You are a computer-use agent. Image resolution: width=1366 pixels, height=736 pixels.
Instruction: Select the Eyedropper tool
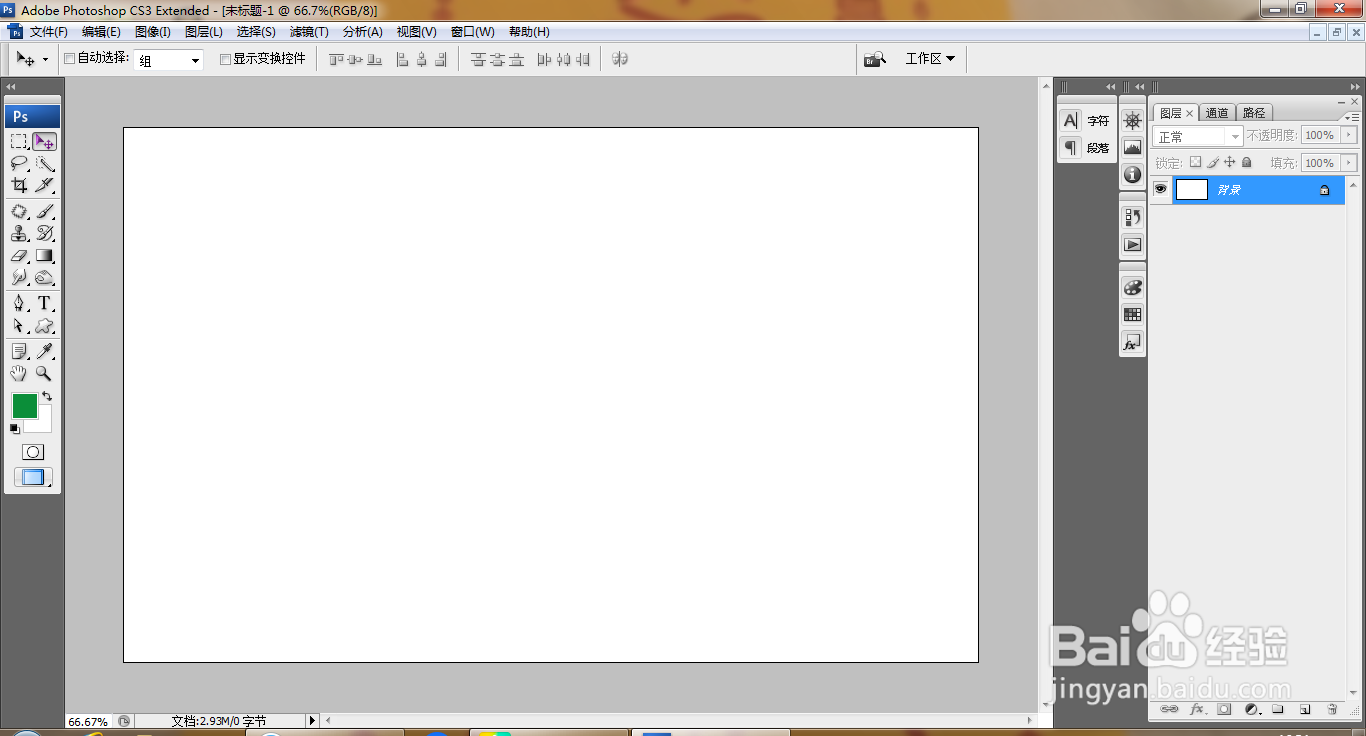pos(45,351)
